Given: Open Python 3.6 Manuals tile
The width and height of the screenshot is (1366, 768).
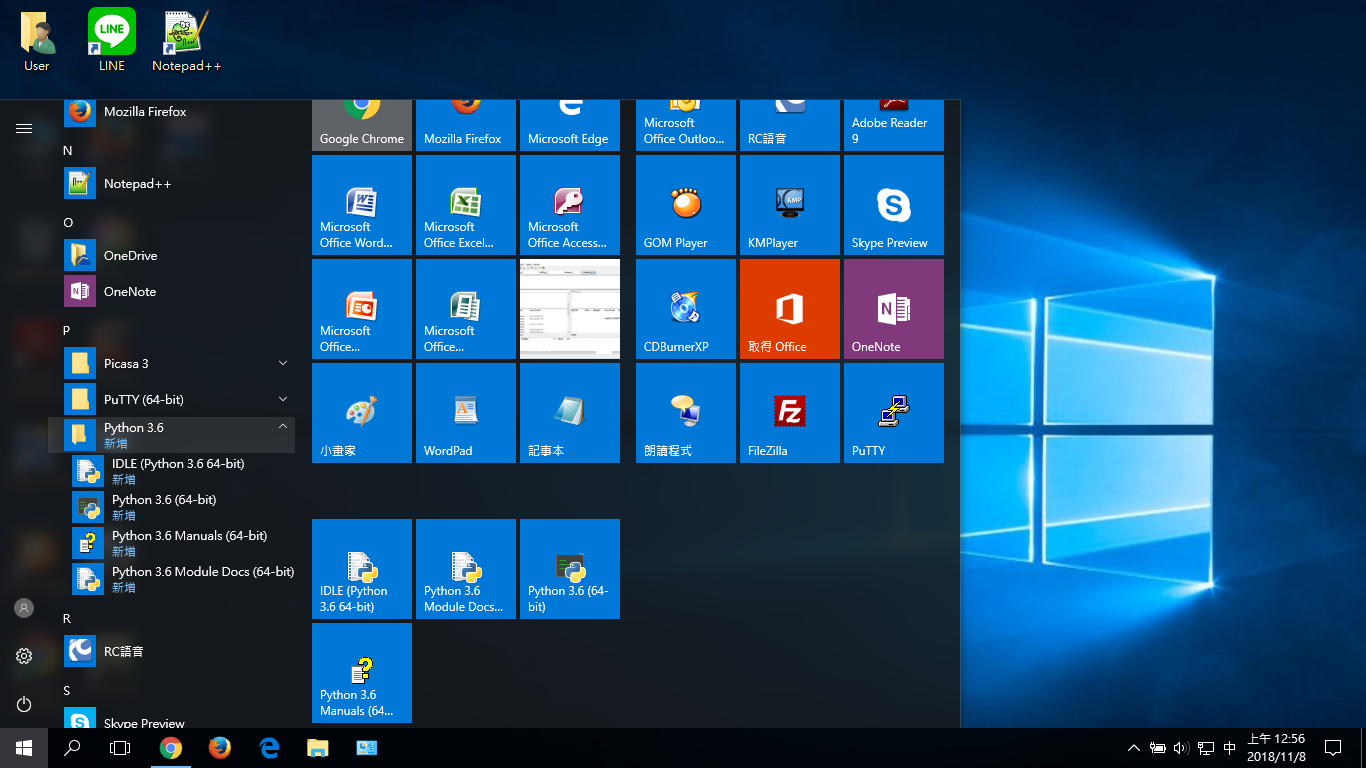Looking at the screenshot, I should pos(362,673).
